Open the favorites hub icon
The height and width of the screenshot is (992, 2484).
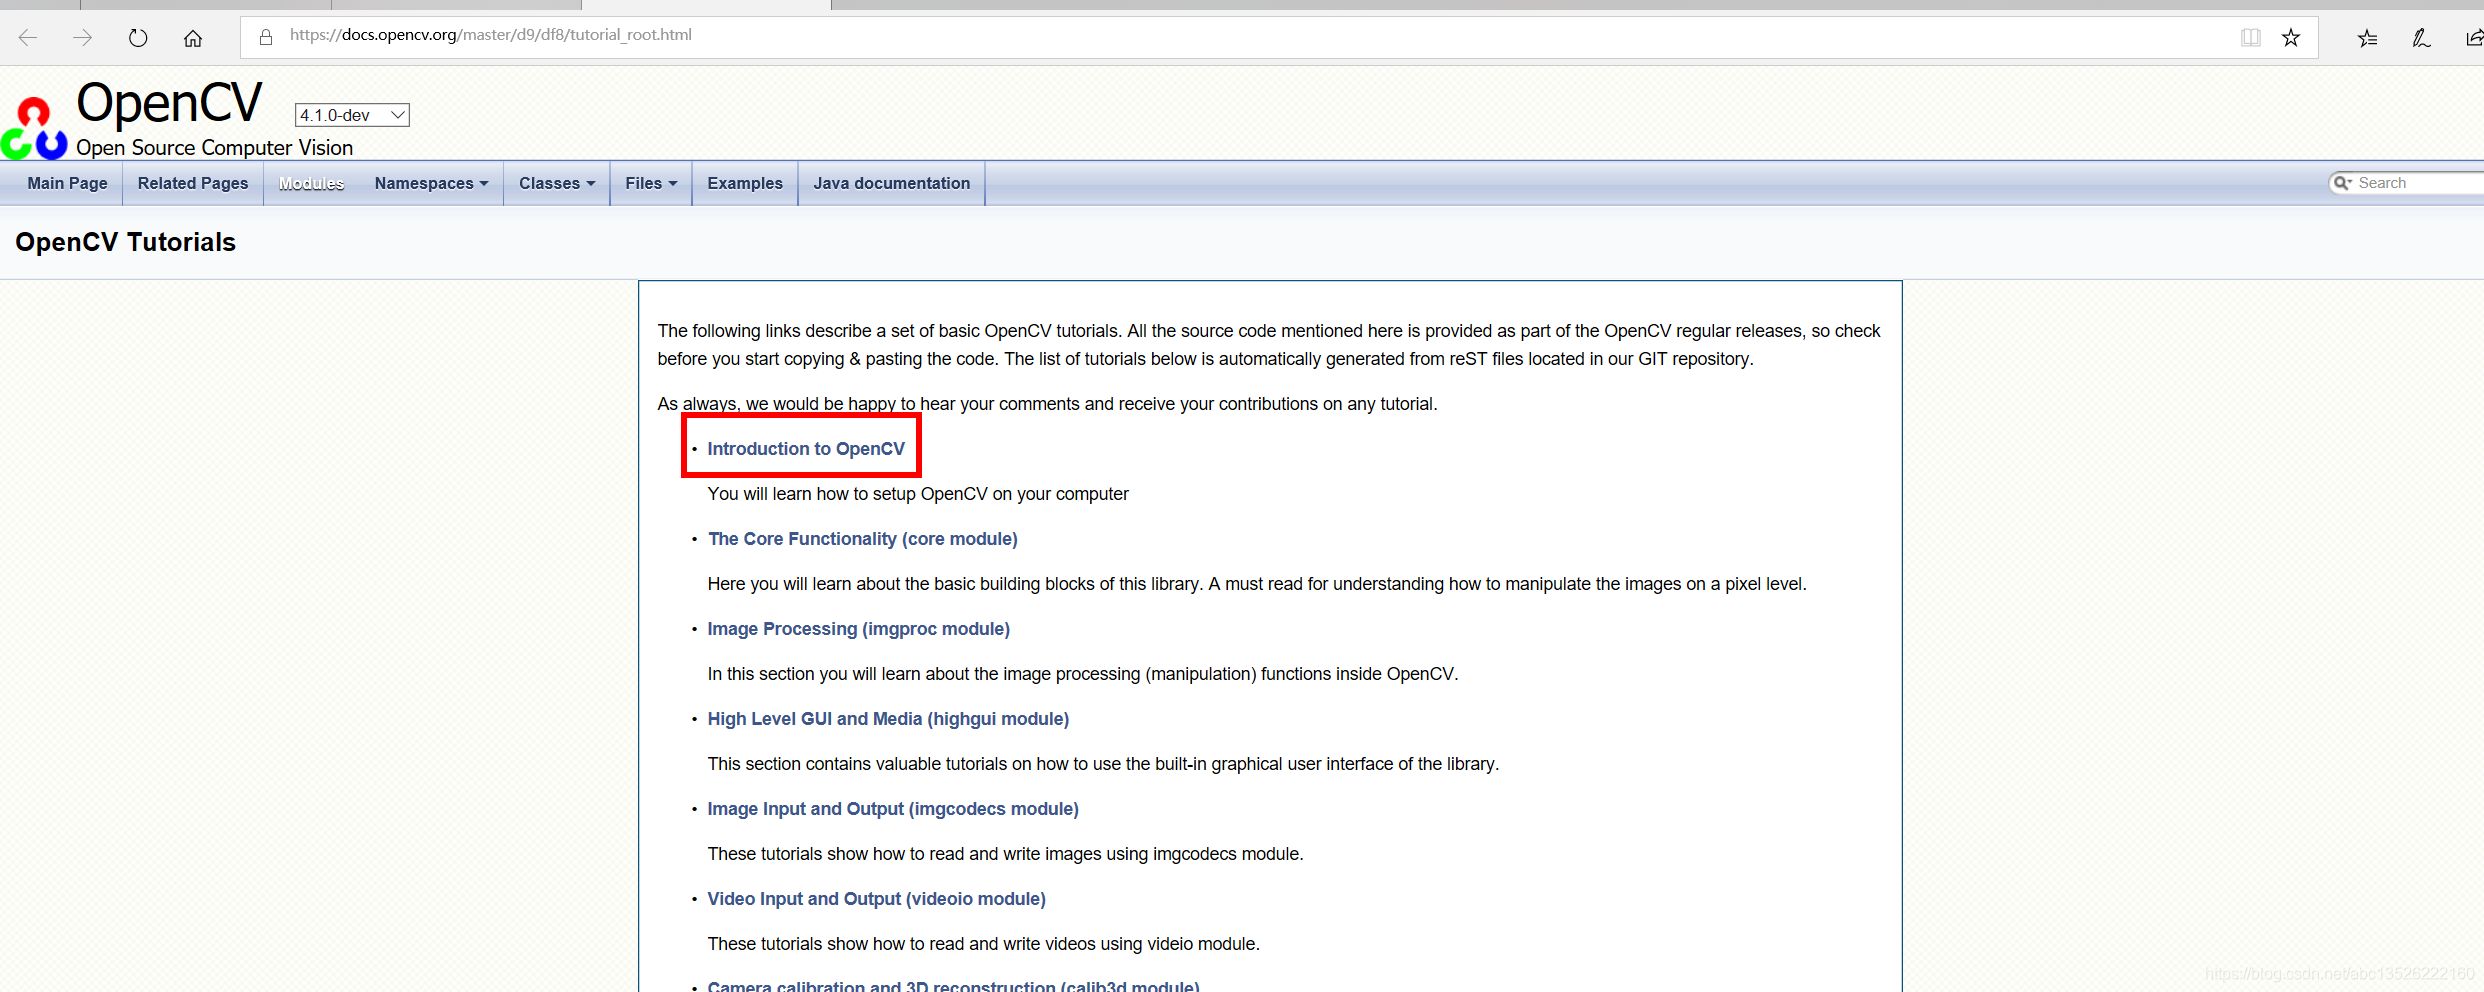point(2367,38)
